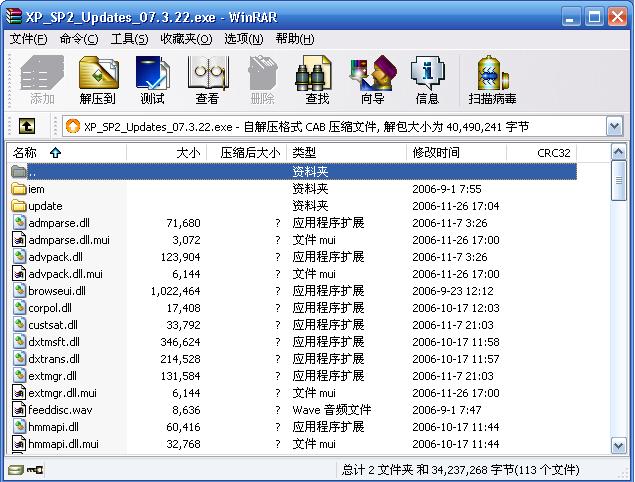Image resolution: width=635 pixels, height=482 pixels.
Task: Select the advpack.dll file name
Action: pyautogui.click(x=55, y=257)
